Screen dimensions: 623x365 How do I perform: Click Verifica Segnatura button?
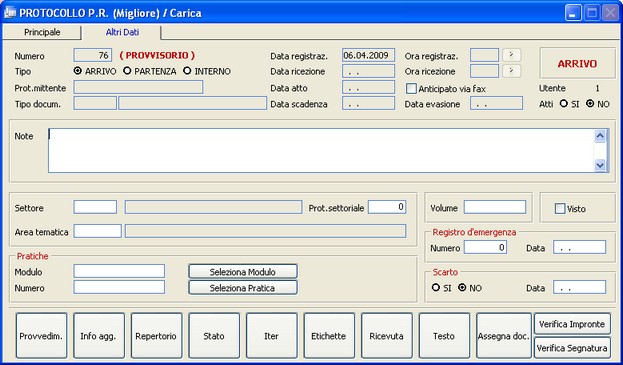(x=573, y=348)
